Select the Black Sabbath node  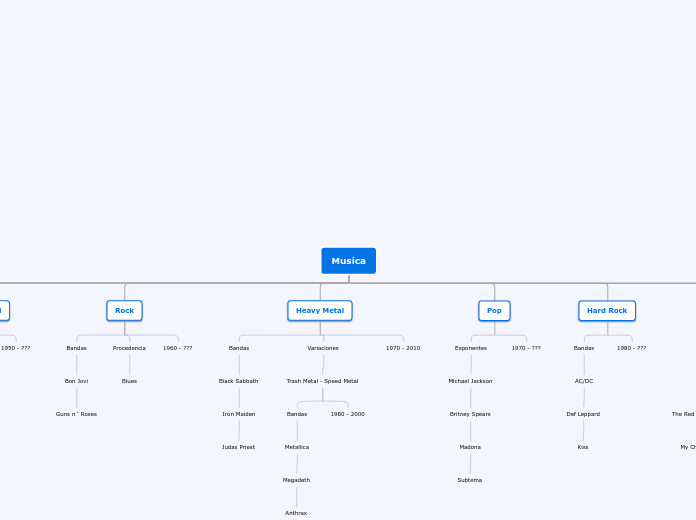pos(238,381)
